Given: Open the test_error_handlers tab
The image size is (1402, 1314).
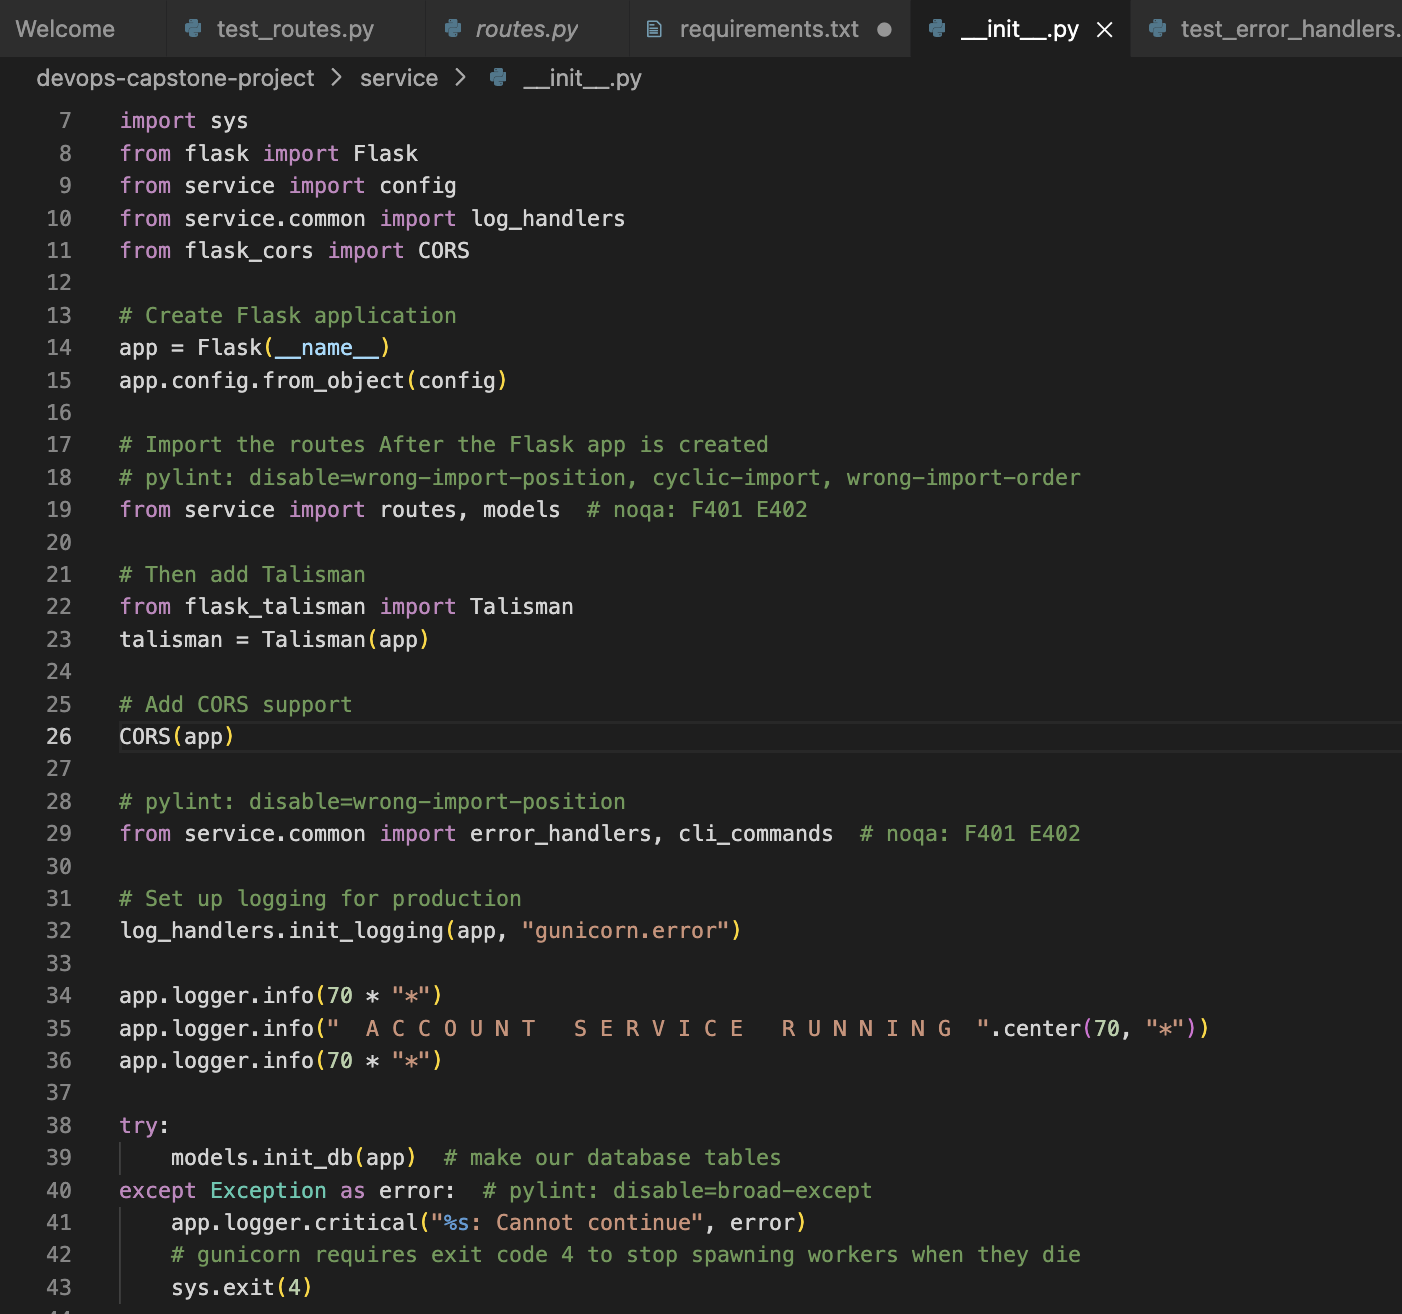Looking at the screenshot, I should click(1290, 29).
